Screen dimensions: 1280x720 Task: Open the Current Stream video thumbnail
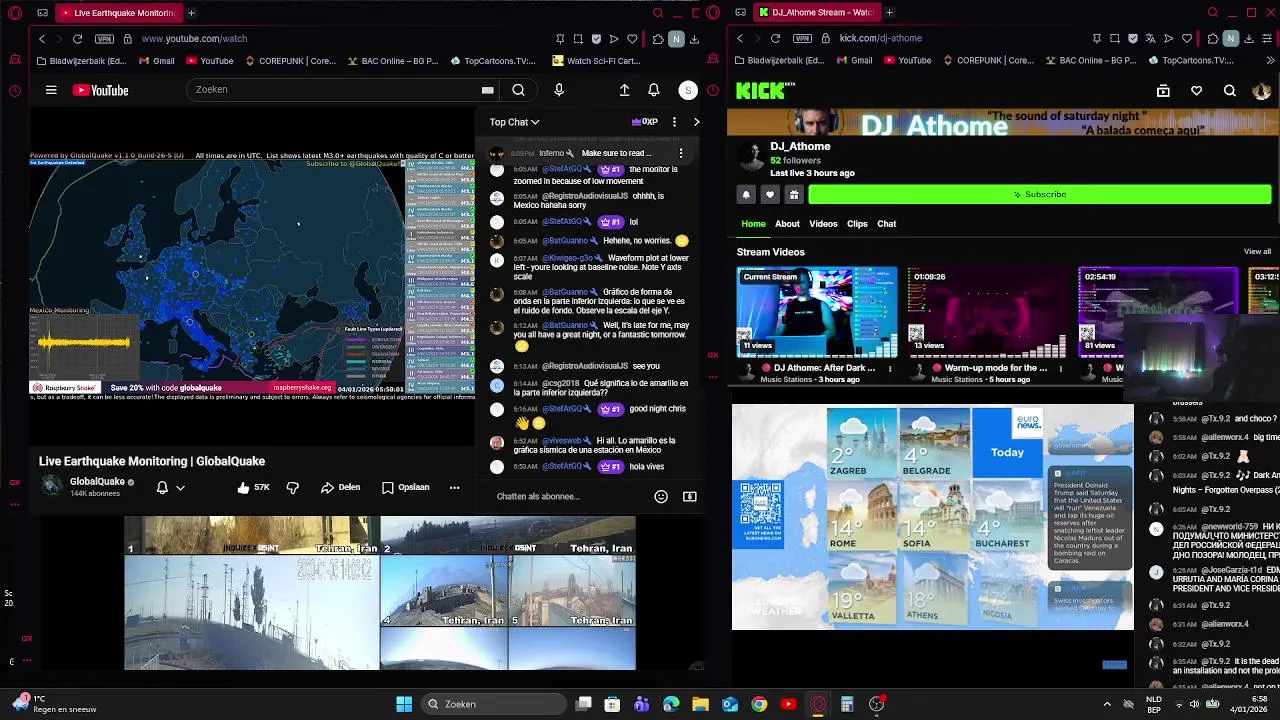click(x=817, y=312)
